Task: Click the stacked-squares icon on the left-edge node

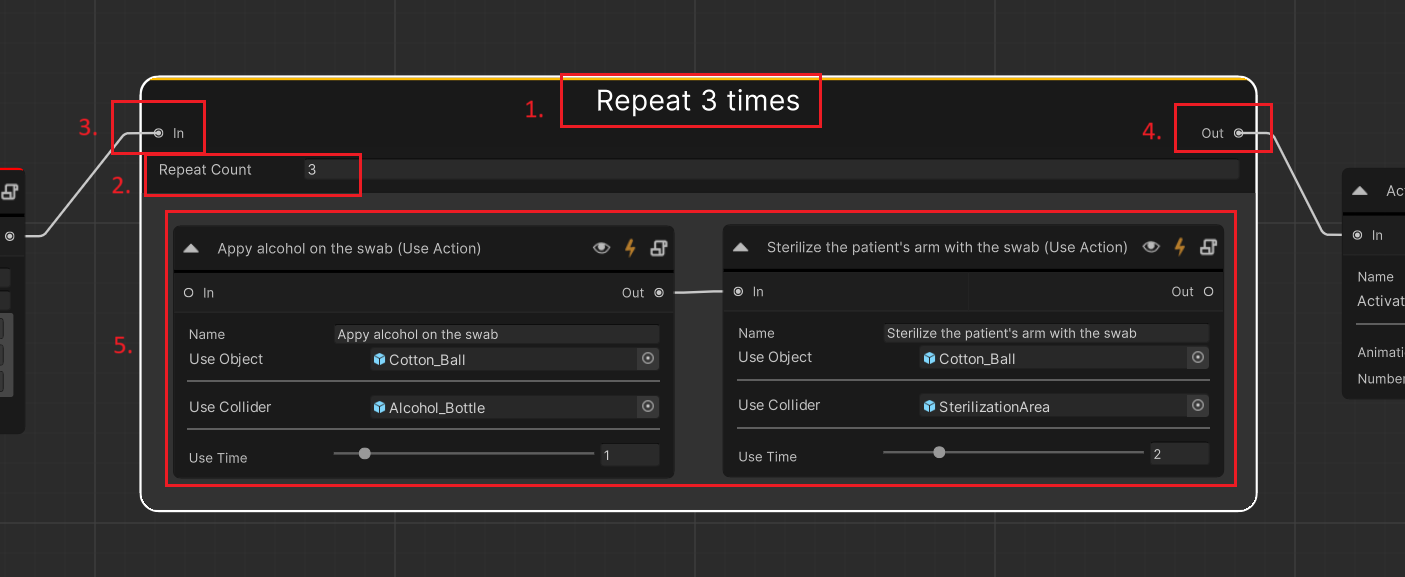Action: pyautogui.click(x=10, y=192)
